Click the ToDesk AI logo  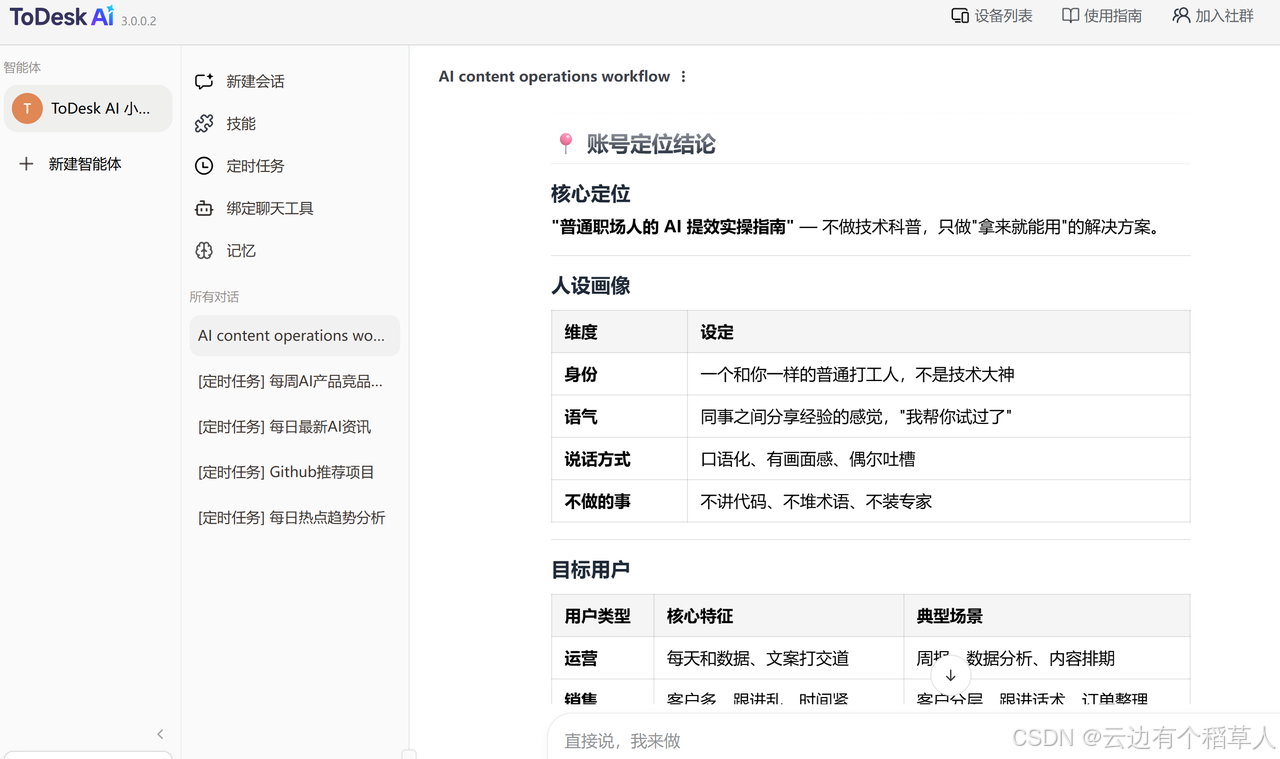point(62,16)
